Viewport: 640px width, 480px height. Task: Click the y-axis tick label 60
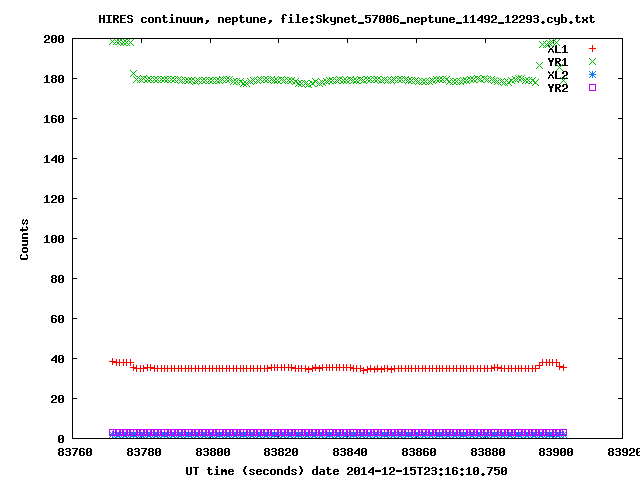[x=58, y=319]
